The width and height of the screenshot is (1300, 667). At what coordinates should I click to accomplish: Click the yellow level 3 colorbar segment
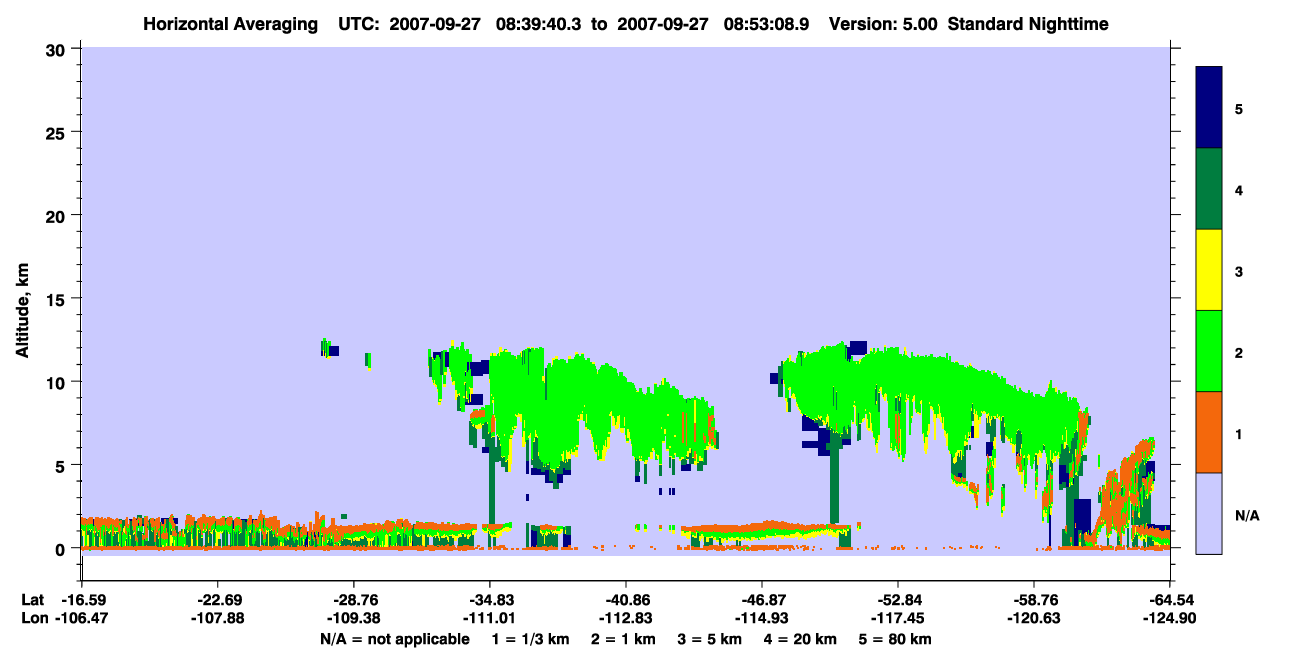click(1209, 270)
